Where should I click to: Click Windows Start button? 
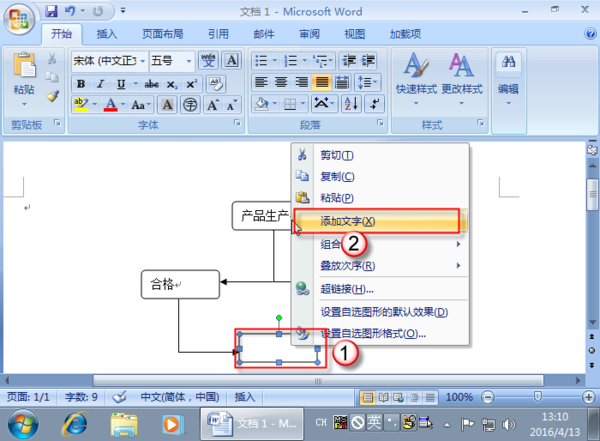pos(23,424)
